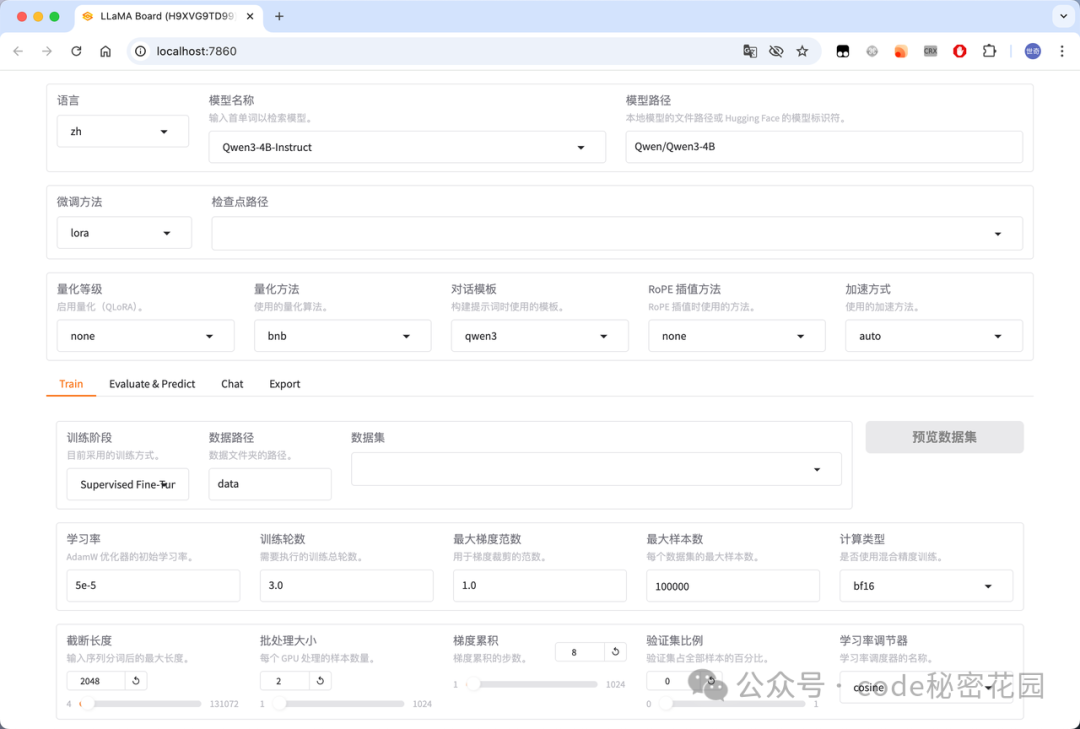This screenshot has width=1080, height=729.
Task: Open the 量化等级 dropdown showing none
Action: coord(145,336)
